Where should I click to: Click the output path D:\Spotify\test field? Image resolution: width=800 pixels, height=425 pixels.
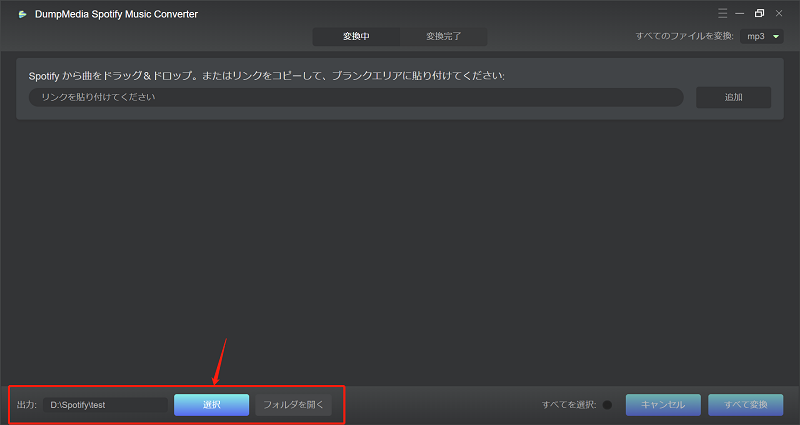click(x=105, y=405)
